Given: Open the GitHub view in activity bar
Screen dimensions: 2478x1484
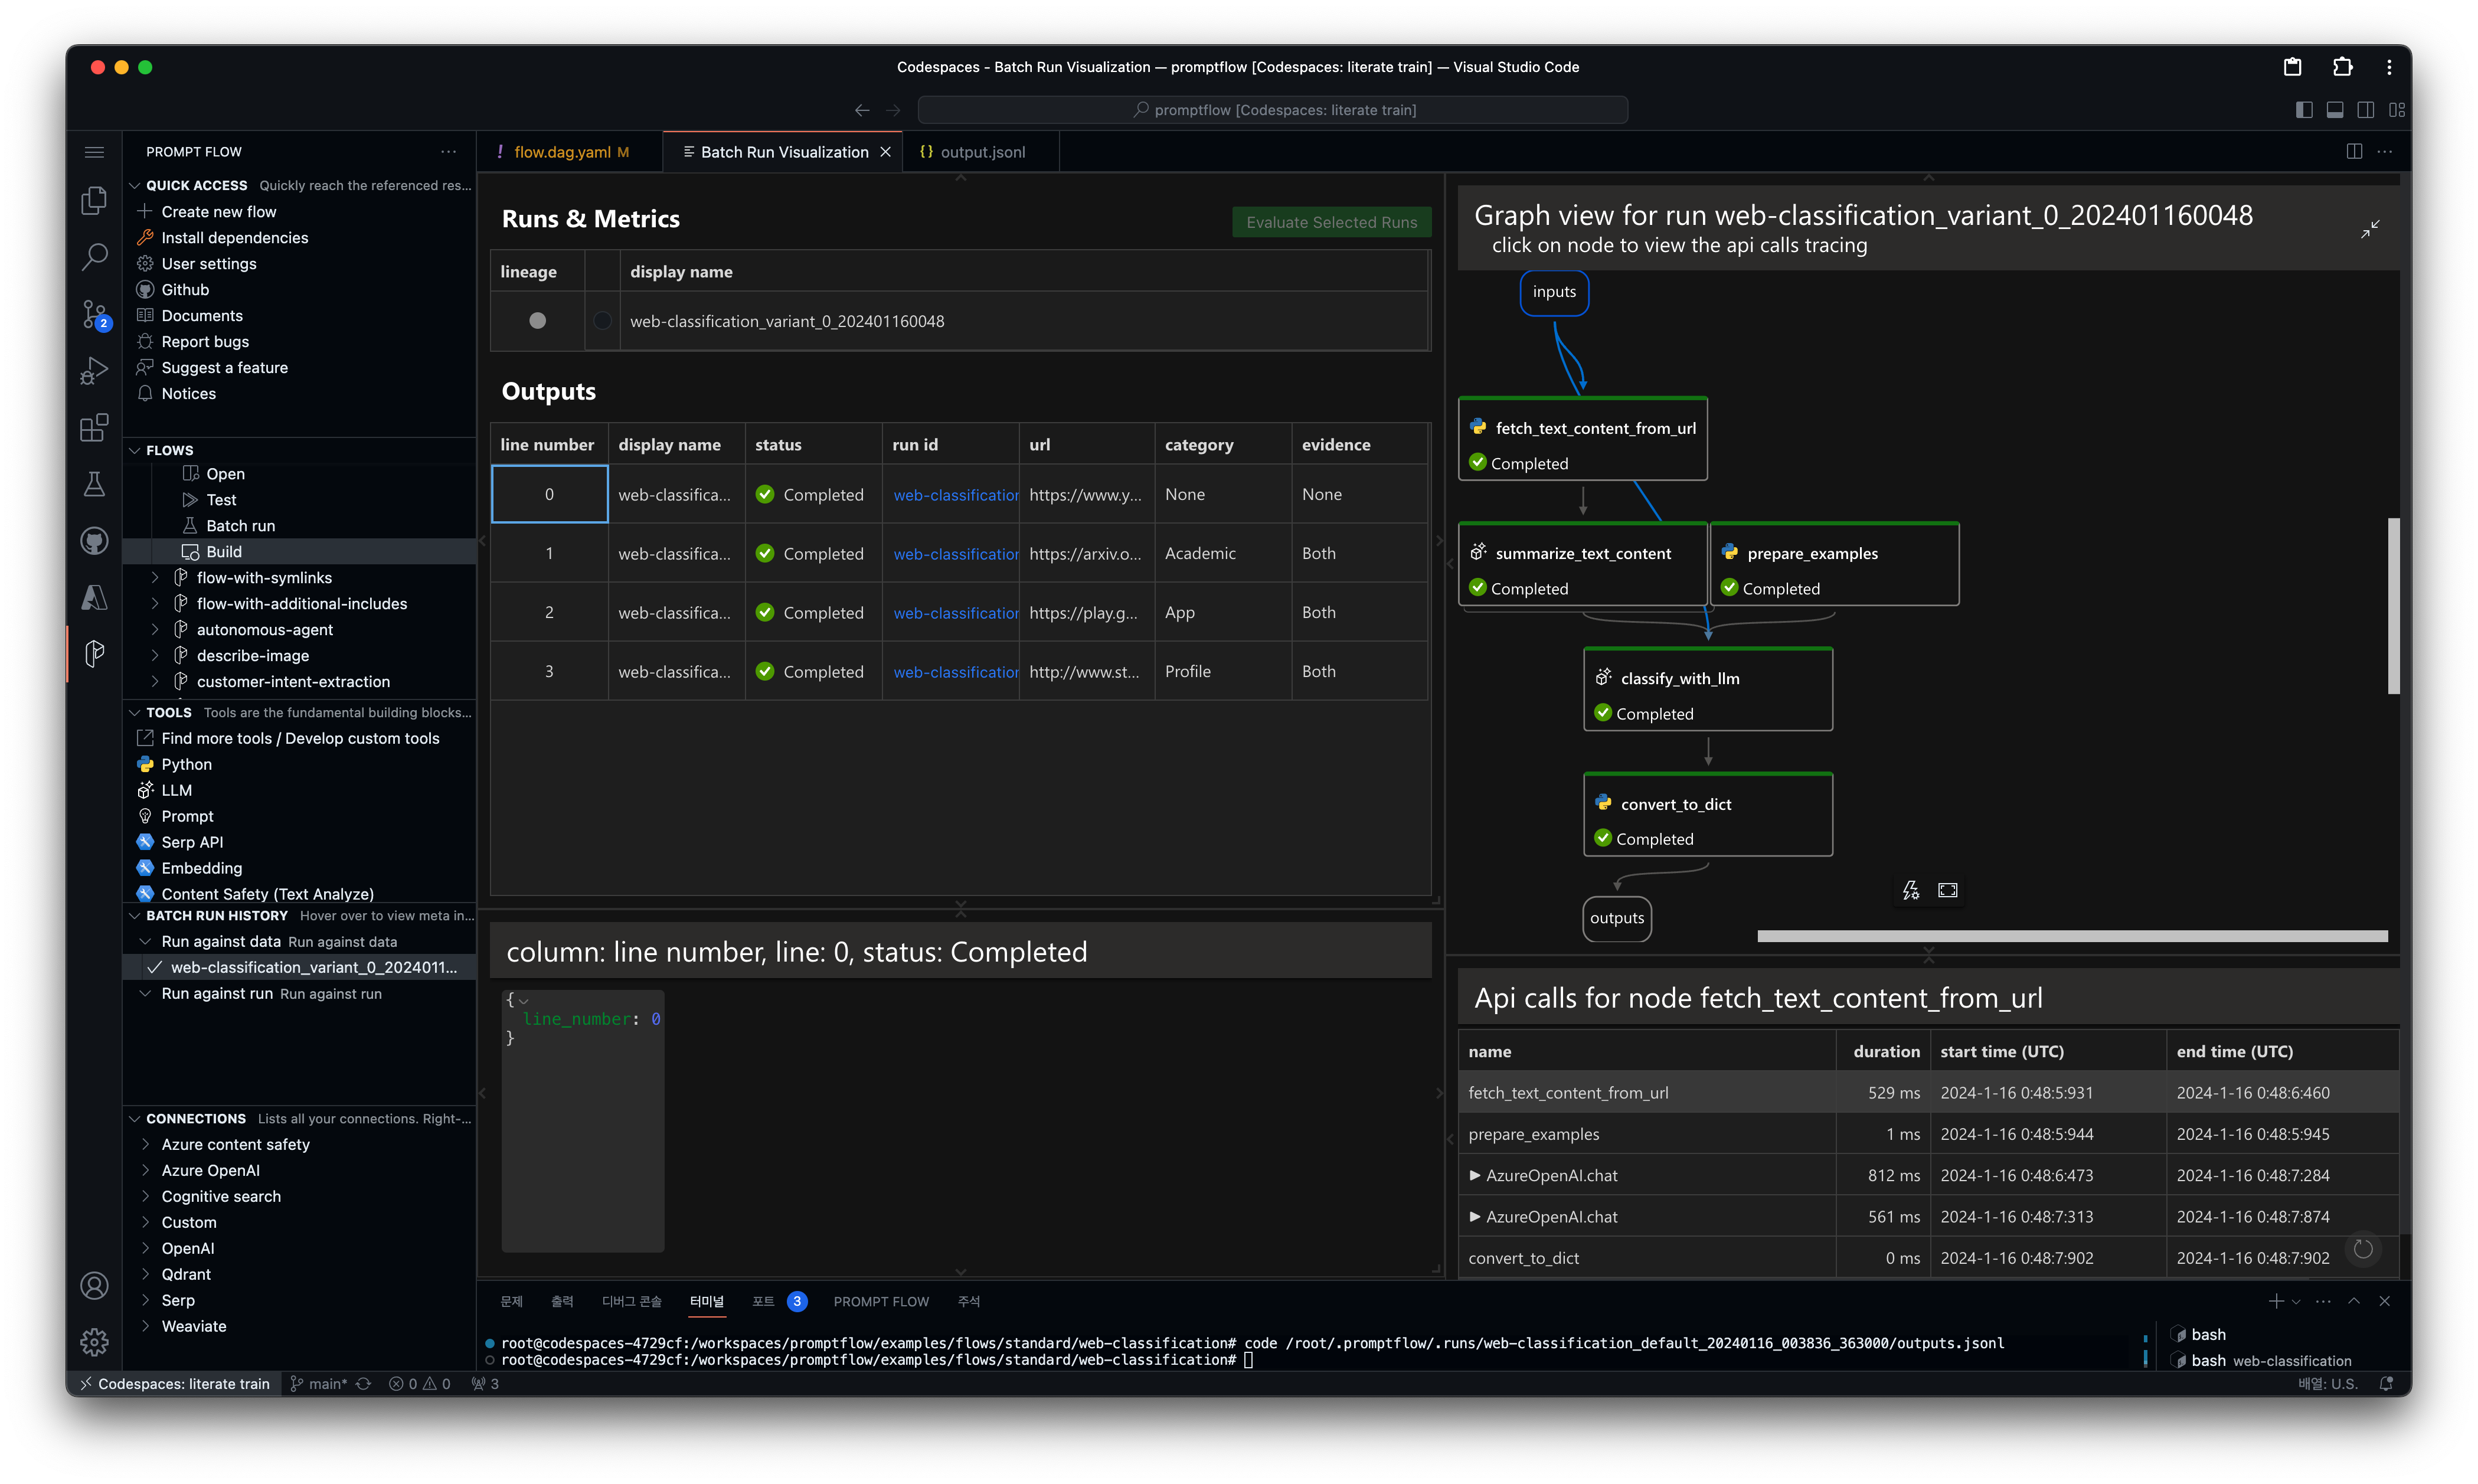Looking at the screenshot, I should pos(94,541).
